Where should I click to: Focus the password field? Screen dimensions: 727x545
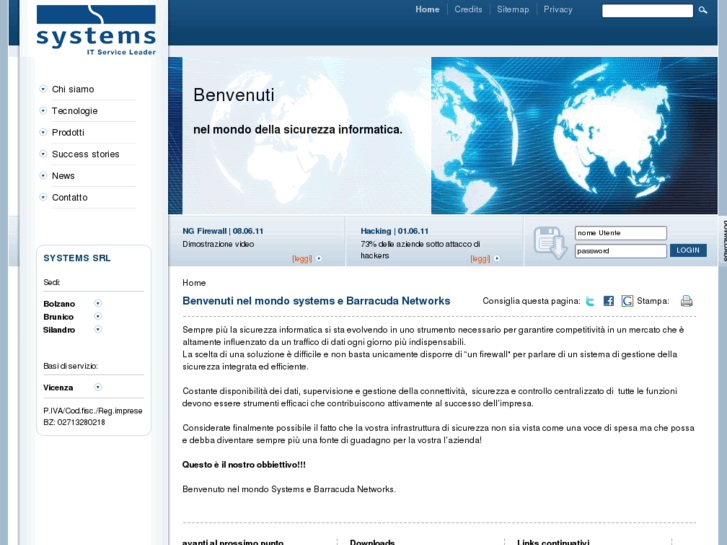click(x=621, y=251)
